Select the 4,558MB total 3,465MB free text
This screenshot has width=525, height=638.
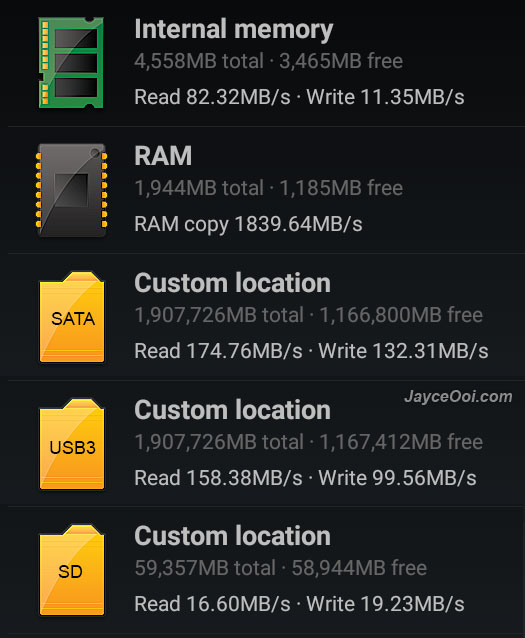point(269,61)
